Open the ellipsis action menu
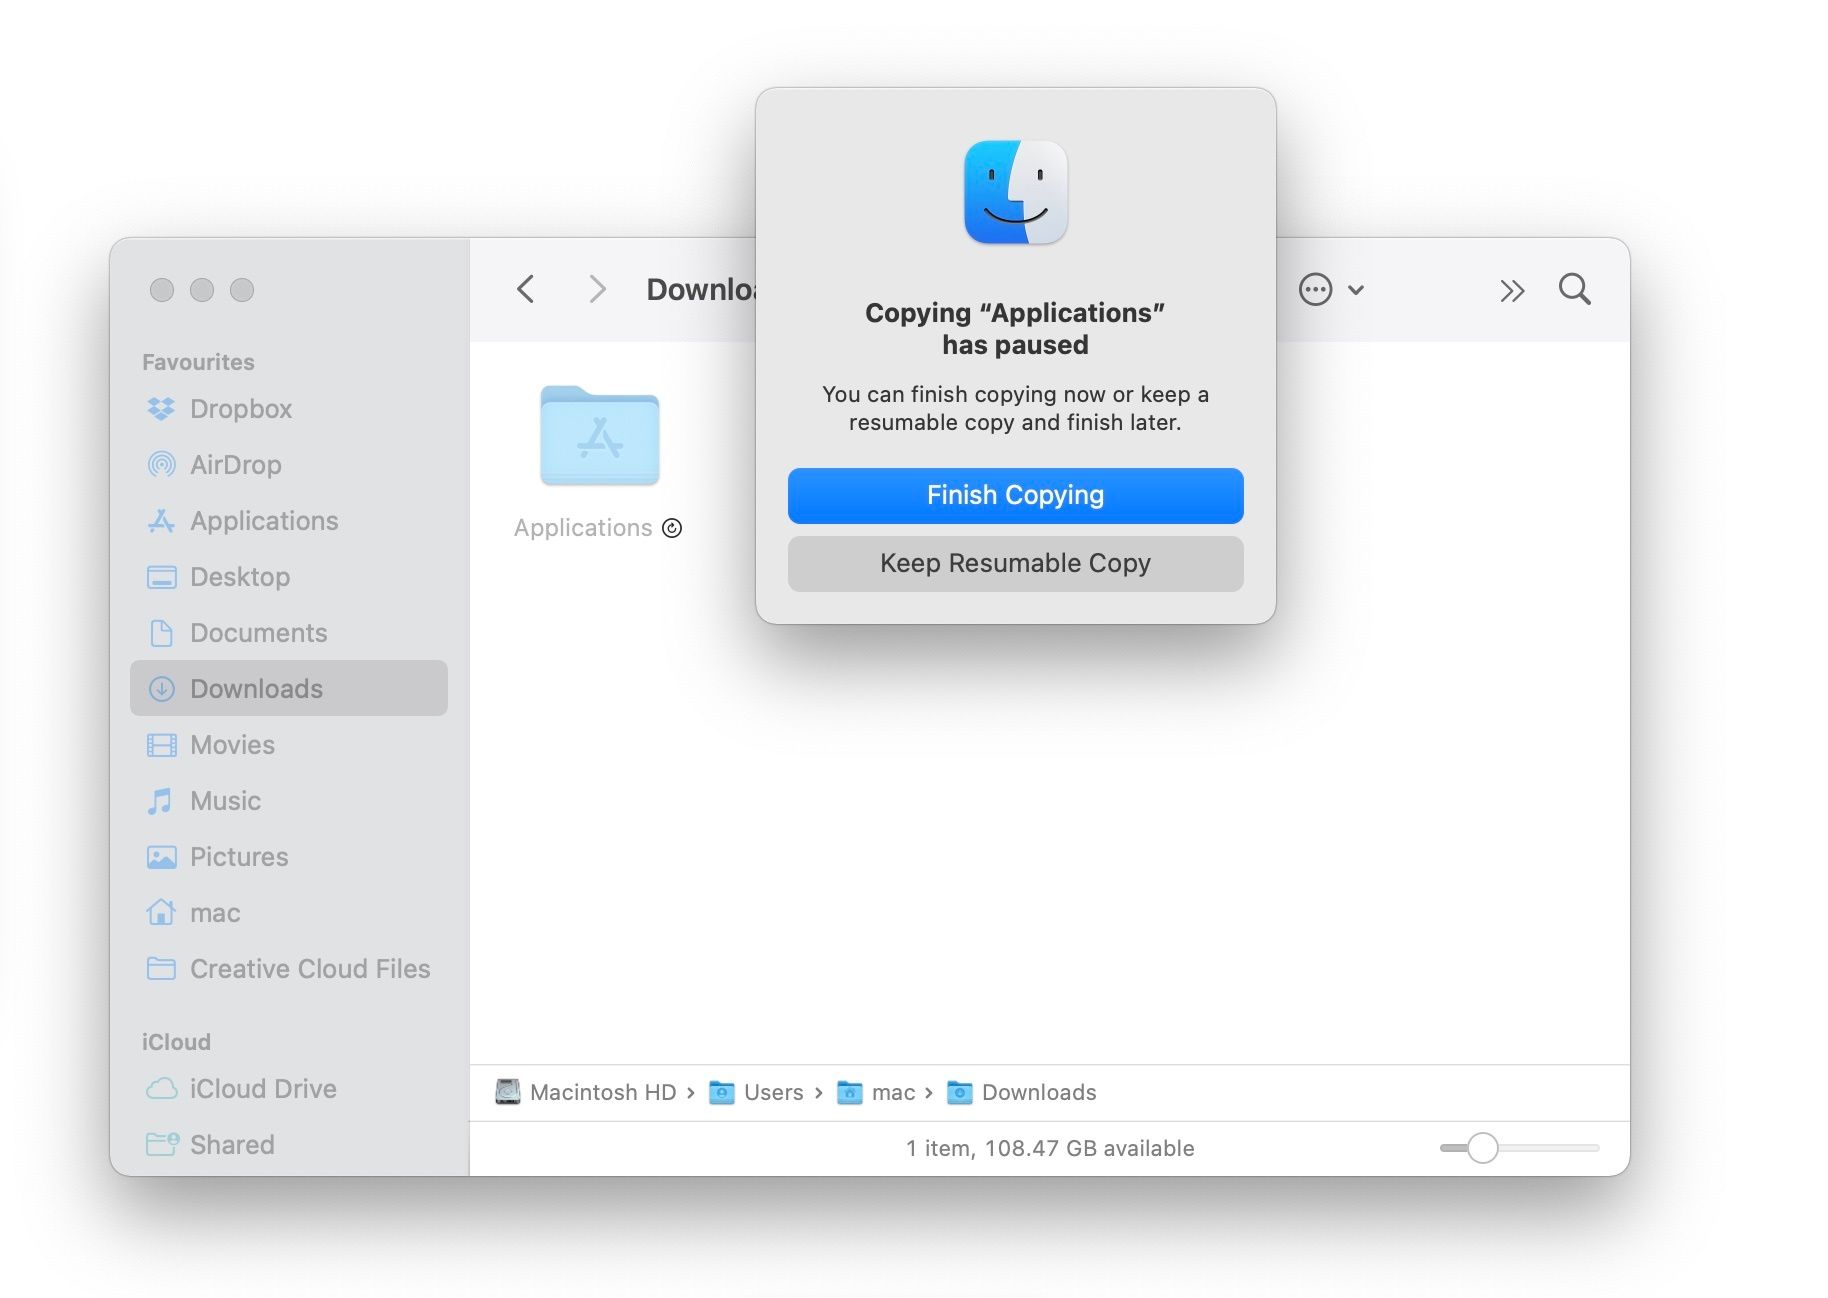1828x1298 pixels. pyautogui.click(x=1330, y=290)
